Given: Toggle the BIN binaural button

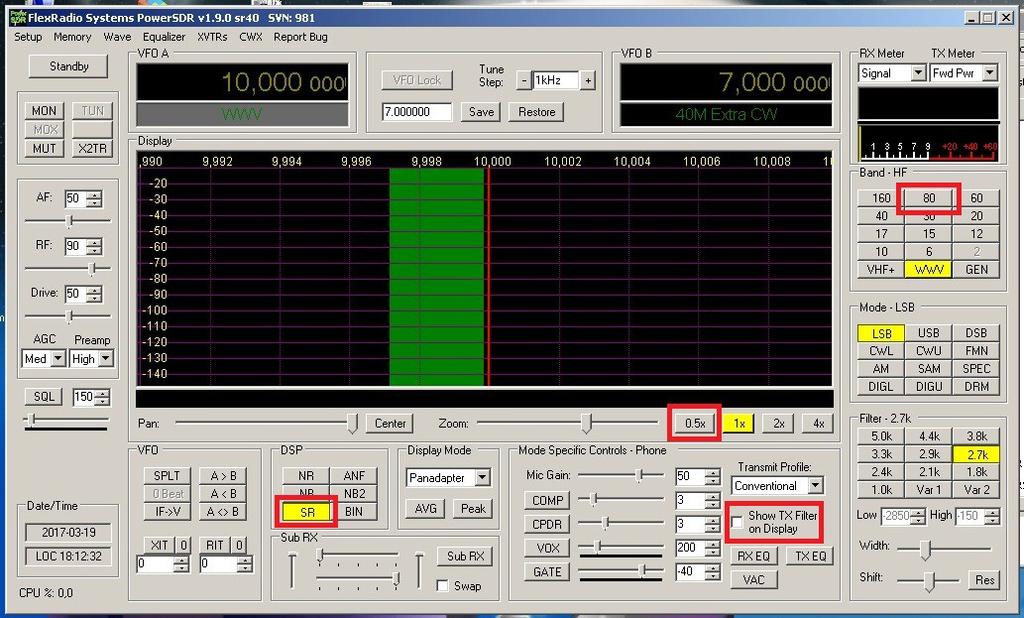Looking at the screenshot, I should 354,512.
